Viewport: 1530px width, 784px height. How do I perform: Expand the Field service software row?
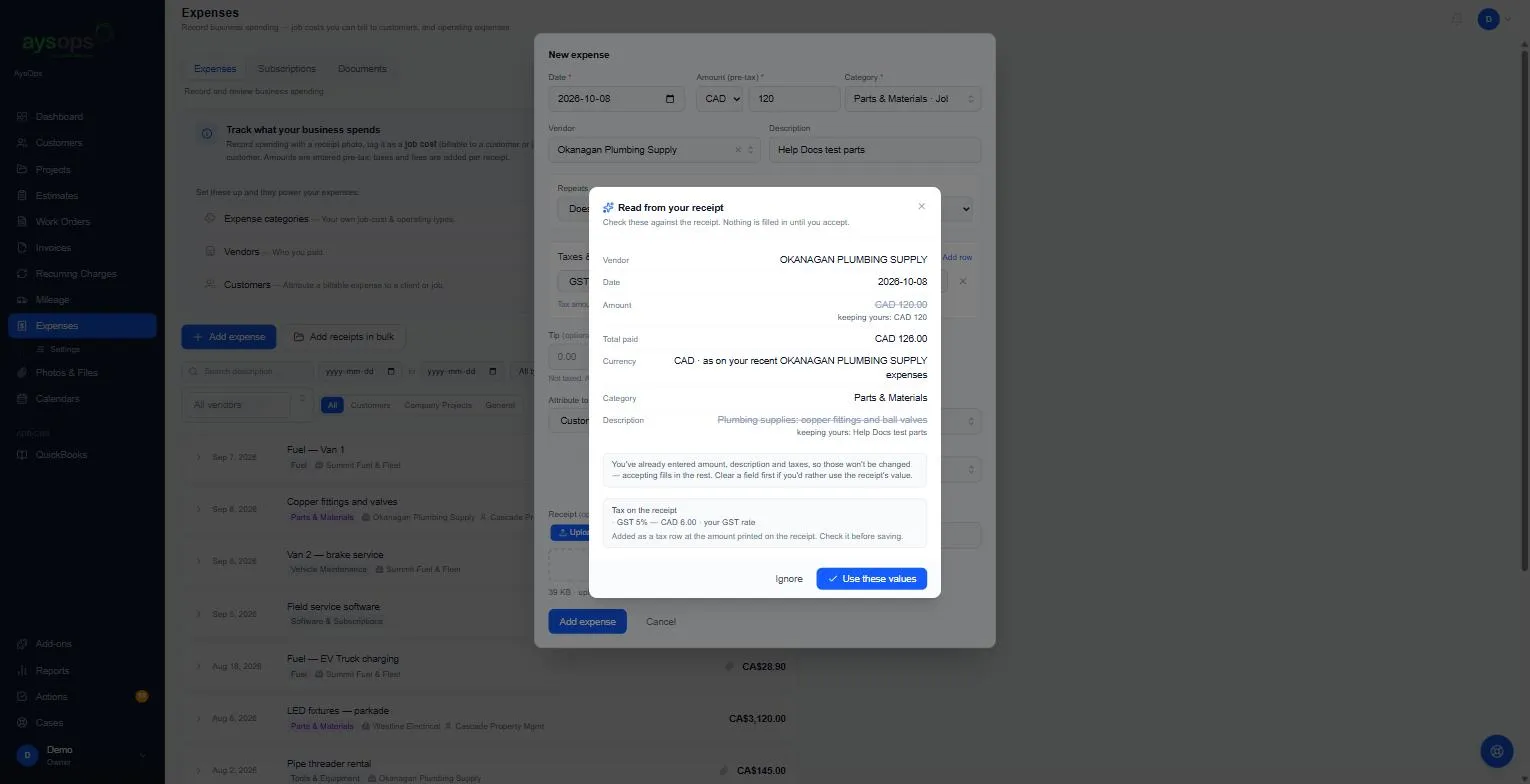tap(199, 614)
